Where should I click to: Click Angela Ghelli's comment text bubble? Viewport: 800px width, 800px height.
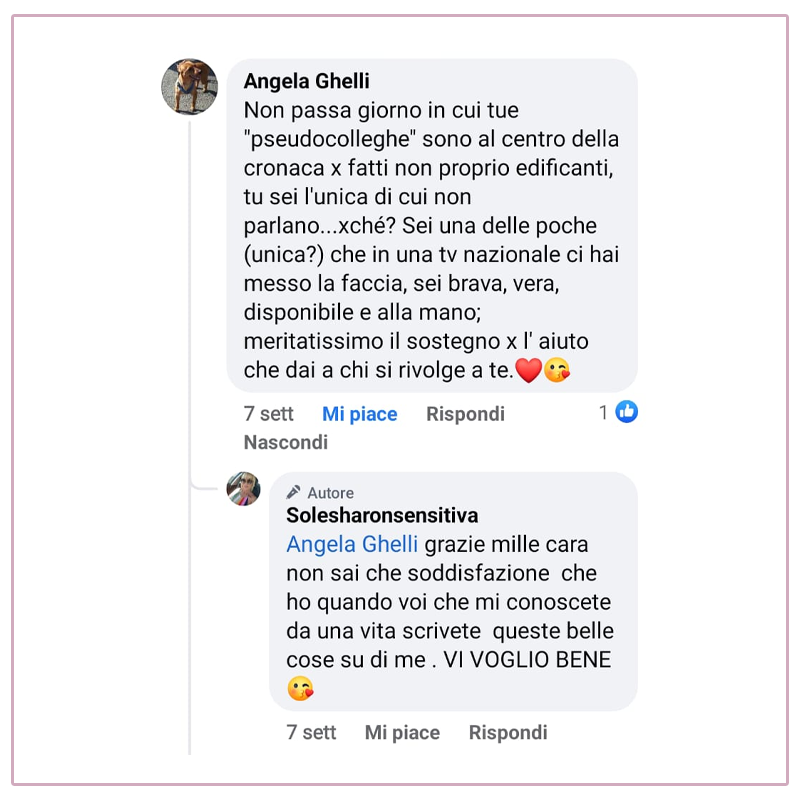pos(432,225)
